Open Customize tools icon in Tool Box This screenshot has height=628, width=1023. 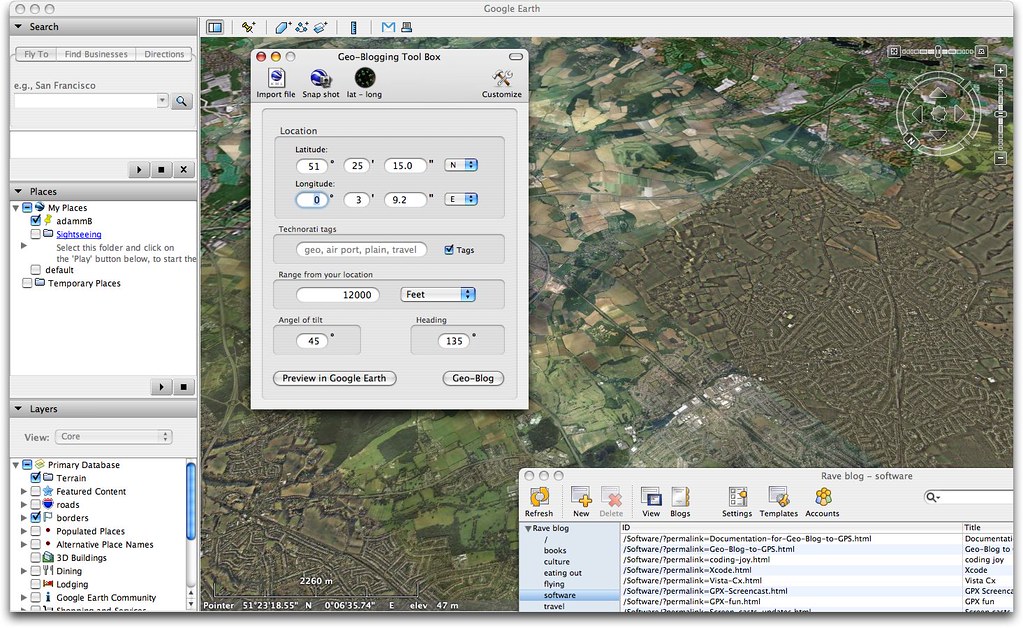point(502,78)
